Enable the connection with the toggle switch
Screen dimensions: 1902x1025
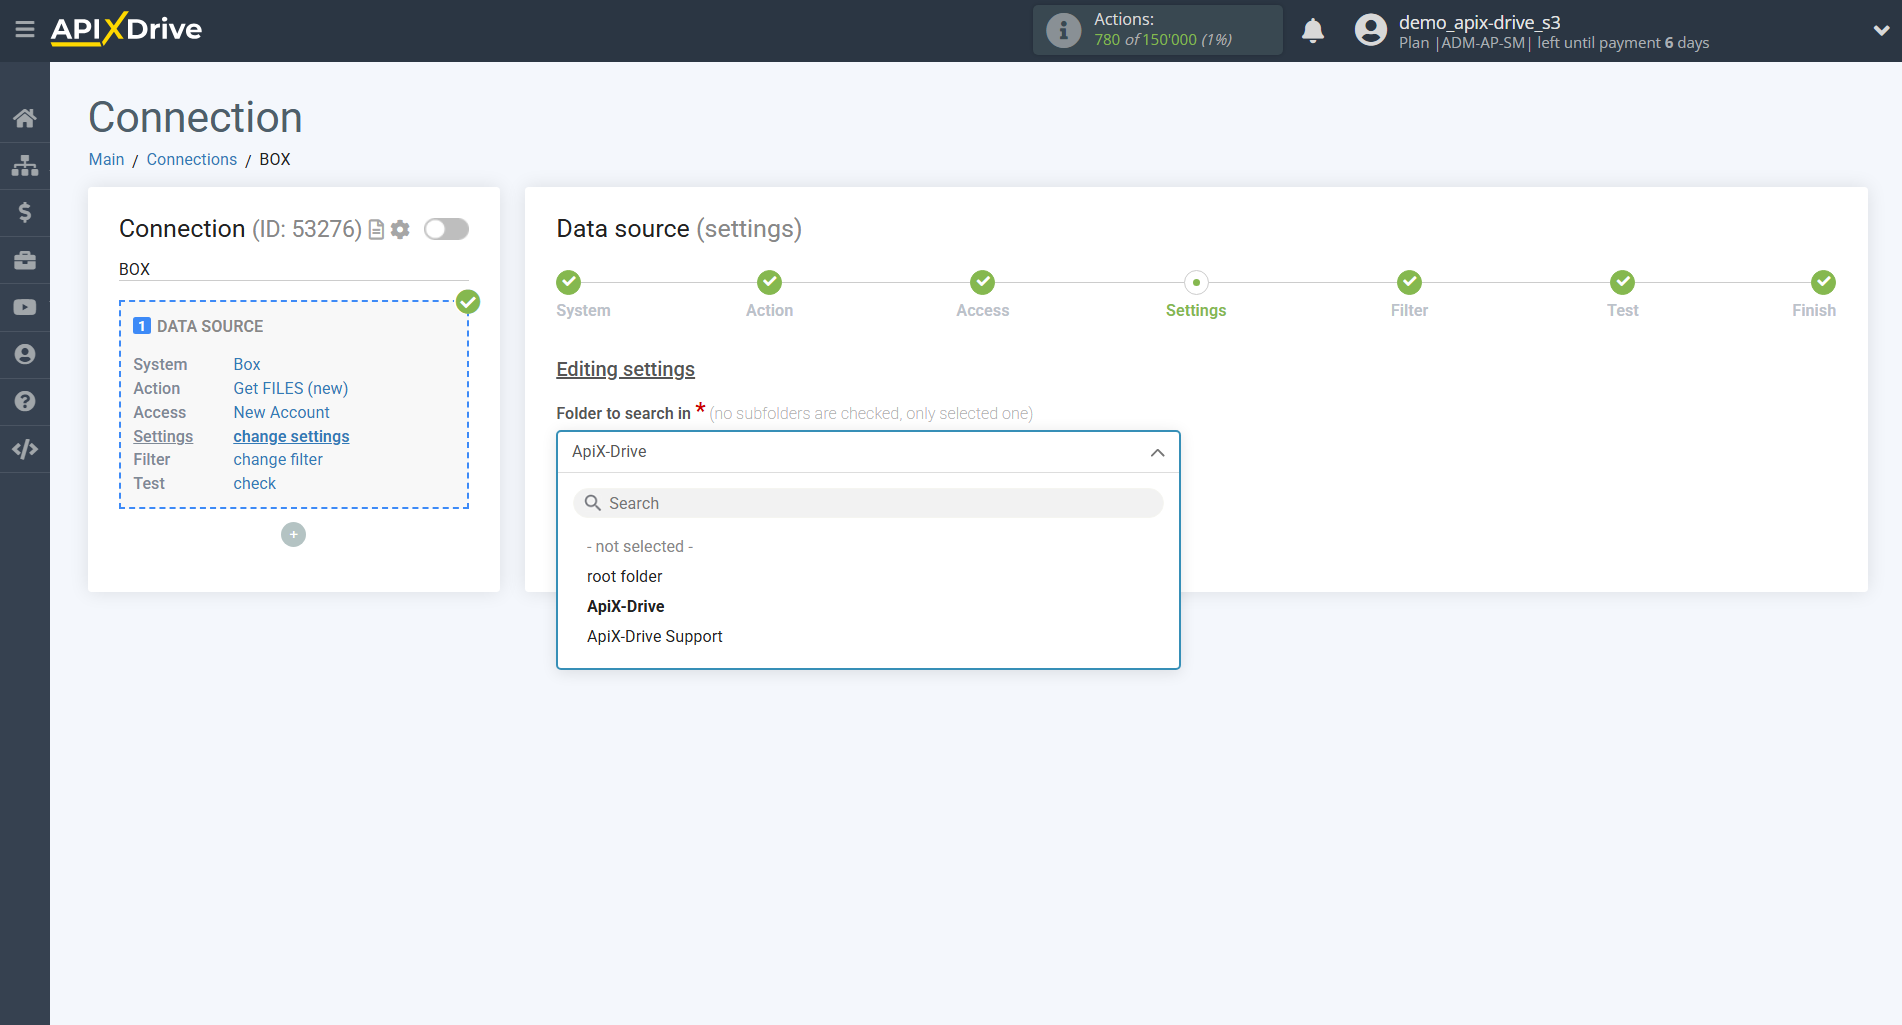point(446,229)
